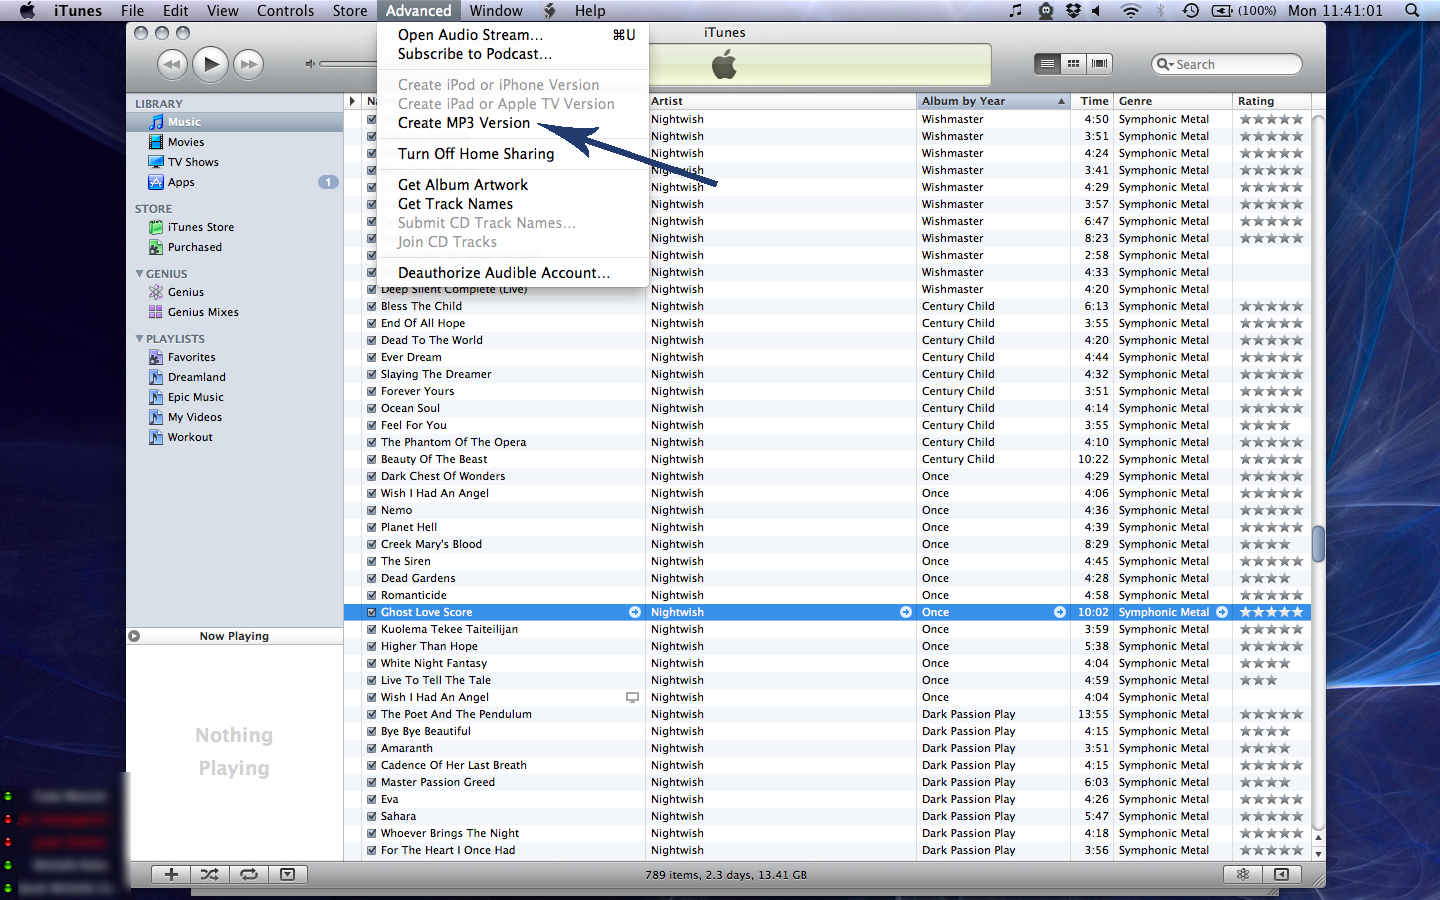Uncheck Amaranth checkbox
Screen dimensions: 1440x900
pos(372,748)
